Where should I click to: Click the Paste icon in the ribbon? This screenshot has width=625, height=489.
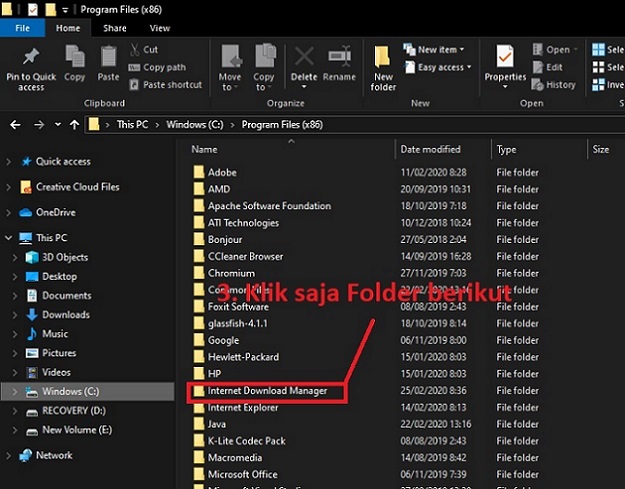coord(108,58)
